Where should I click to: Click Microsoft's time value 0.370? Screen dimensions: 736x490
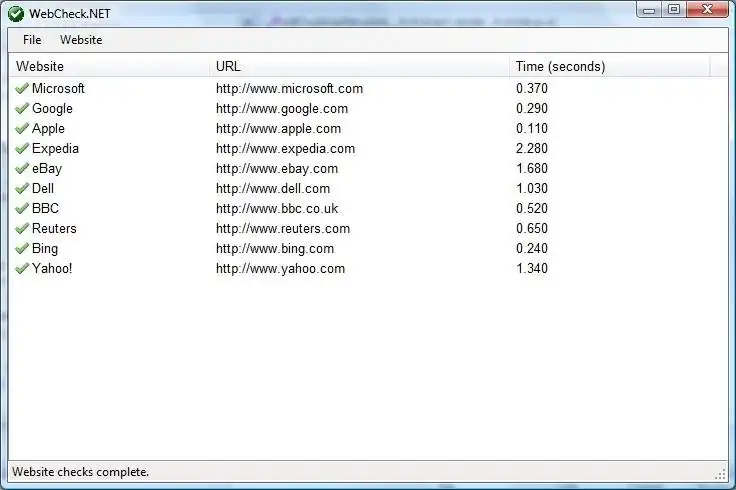(x=532, y=88)
